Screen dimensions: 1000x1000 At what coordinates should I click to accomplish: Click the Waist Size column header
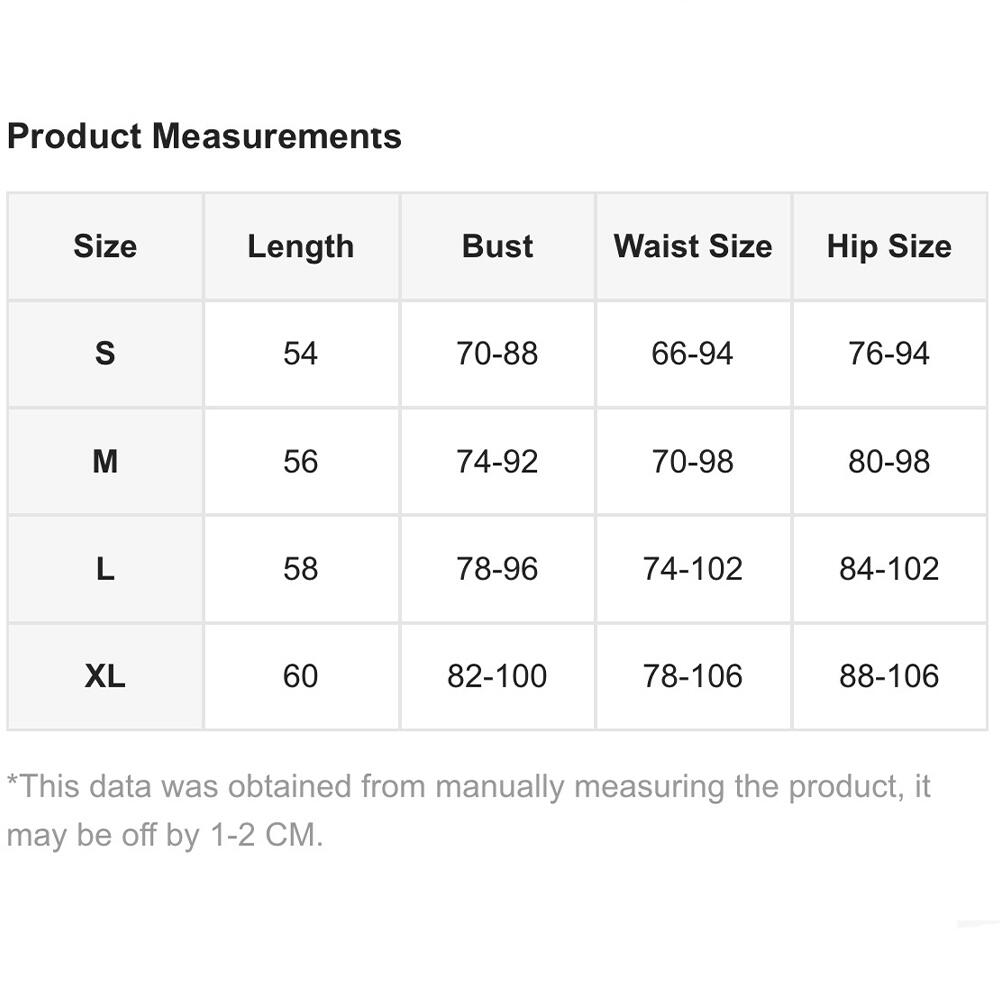click(693, 247)
